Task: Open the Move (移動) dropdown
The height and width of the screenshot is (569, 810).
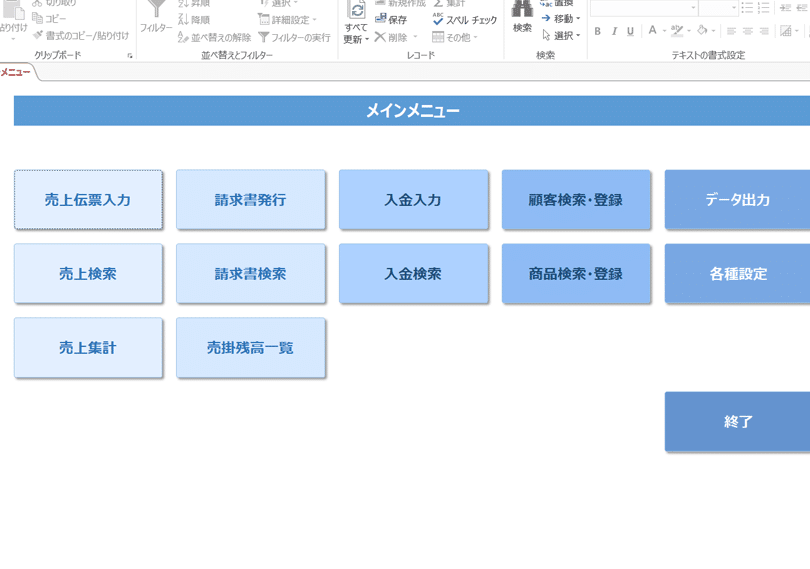Action: pos(561,19)
